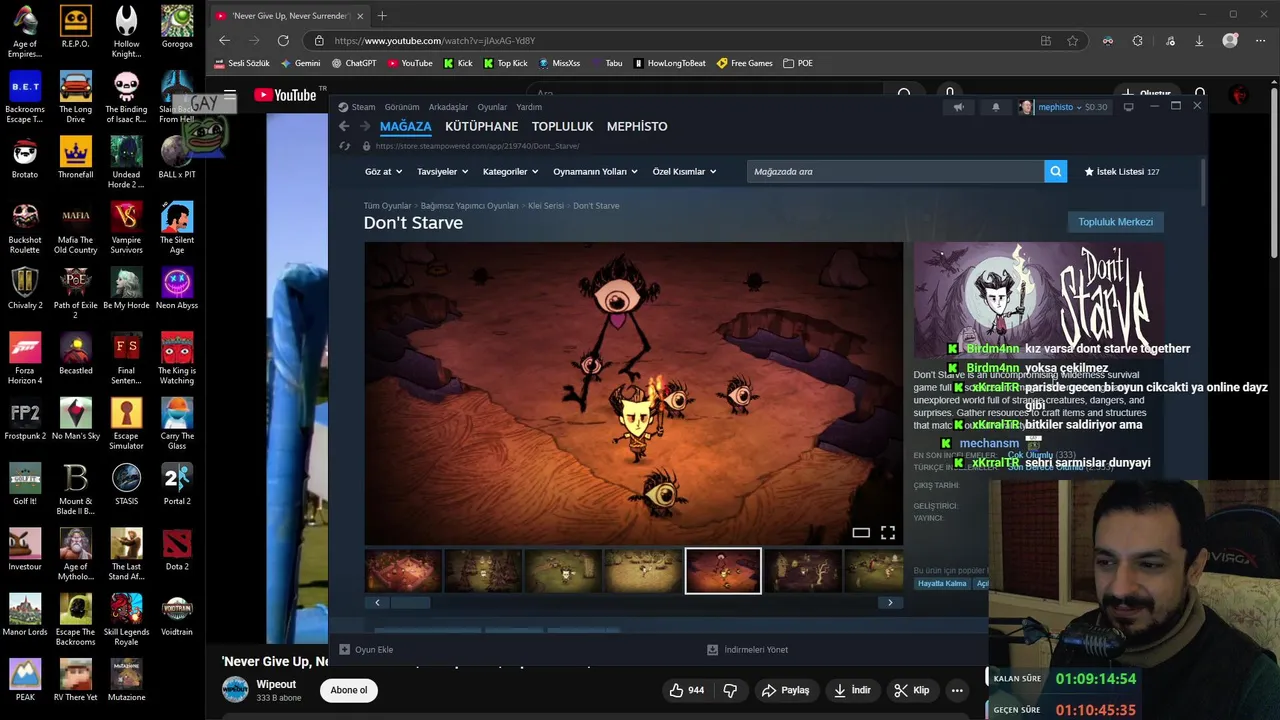
Task: Open The Long Drive shortcut
Action: (x=75, y=97)
